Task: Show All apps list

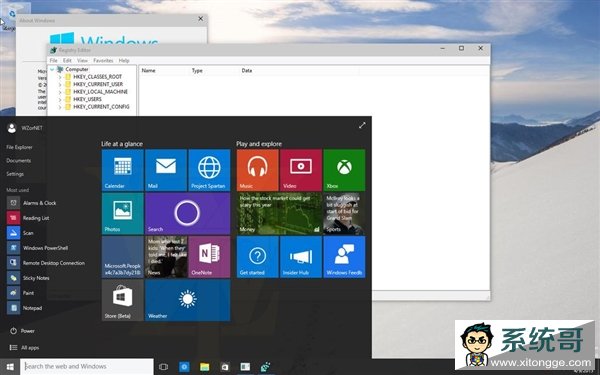Action: point(24,347)
